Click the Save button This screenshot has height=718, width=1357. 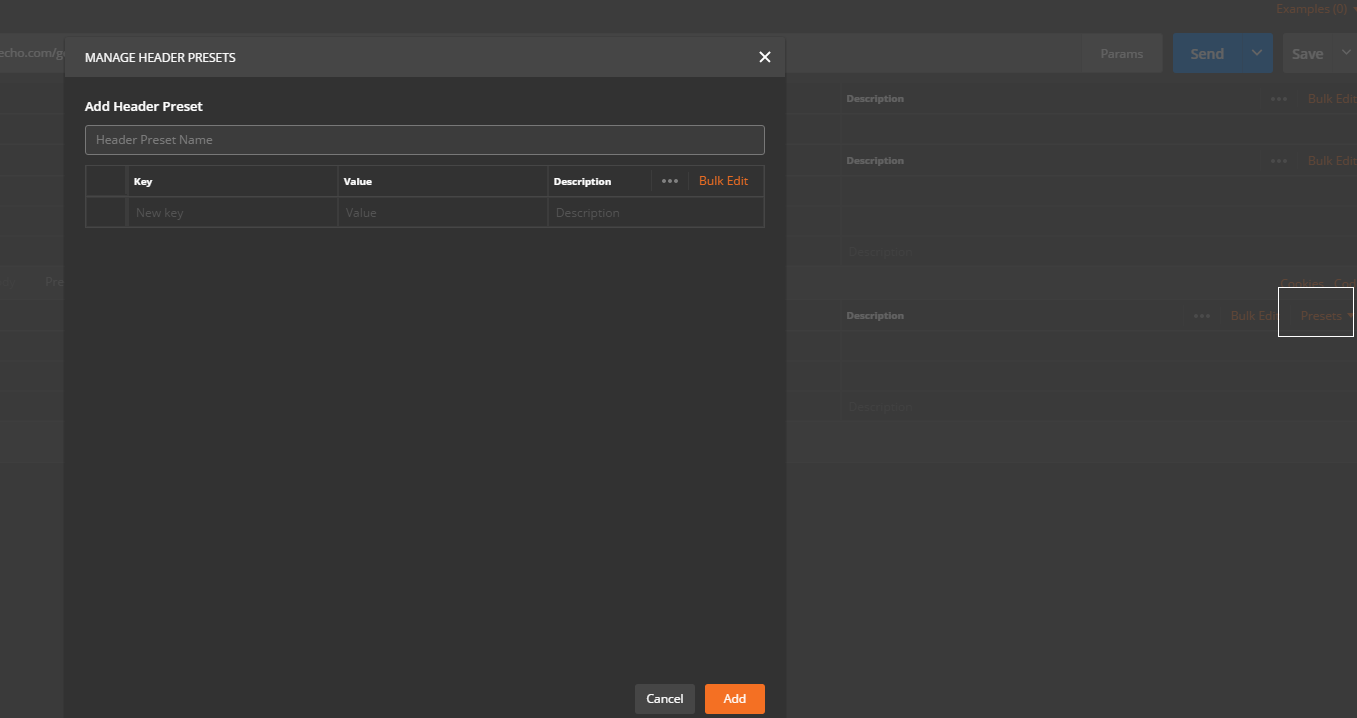(1307, 54)
